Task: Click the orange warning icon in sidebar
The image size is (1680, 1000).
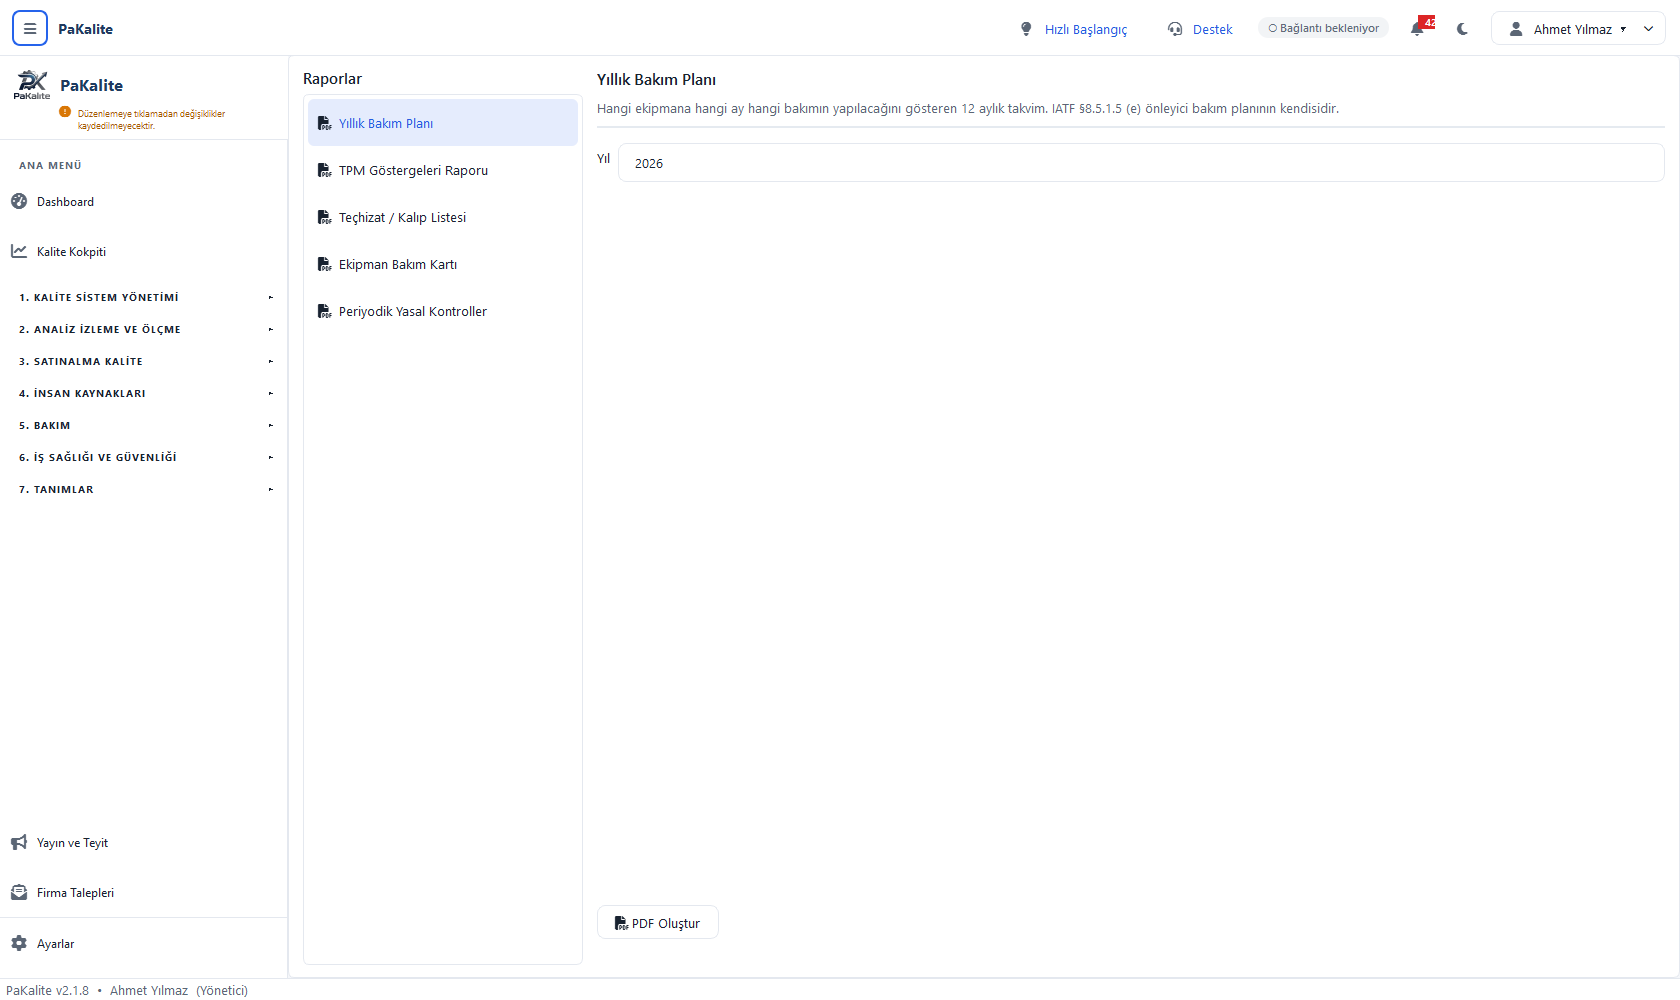Action: (65, 112)
